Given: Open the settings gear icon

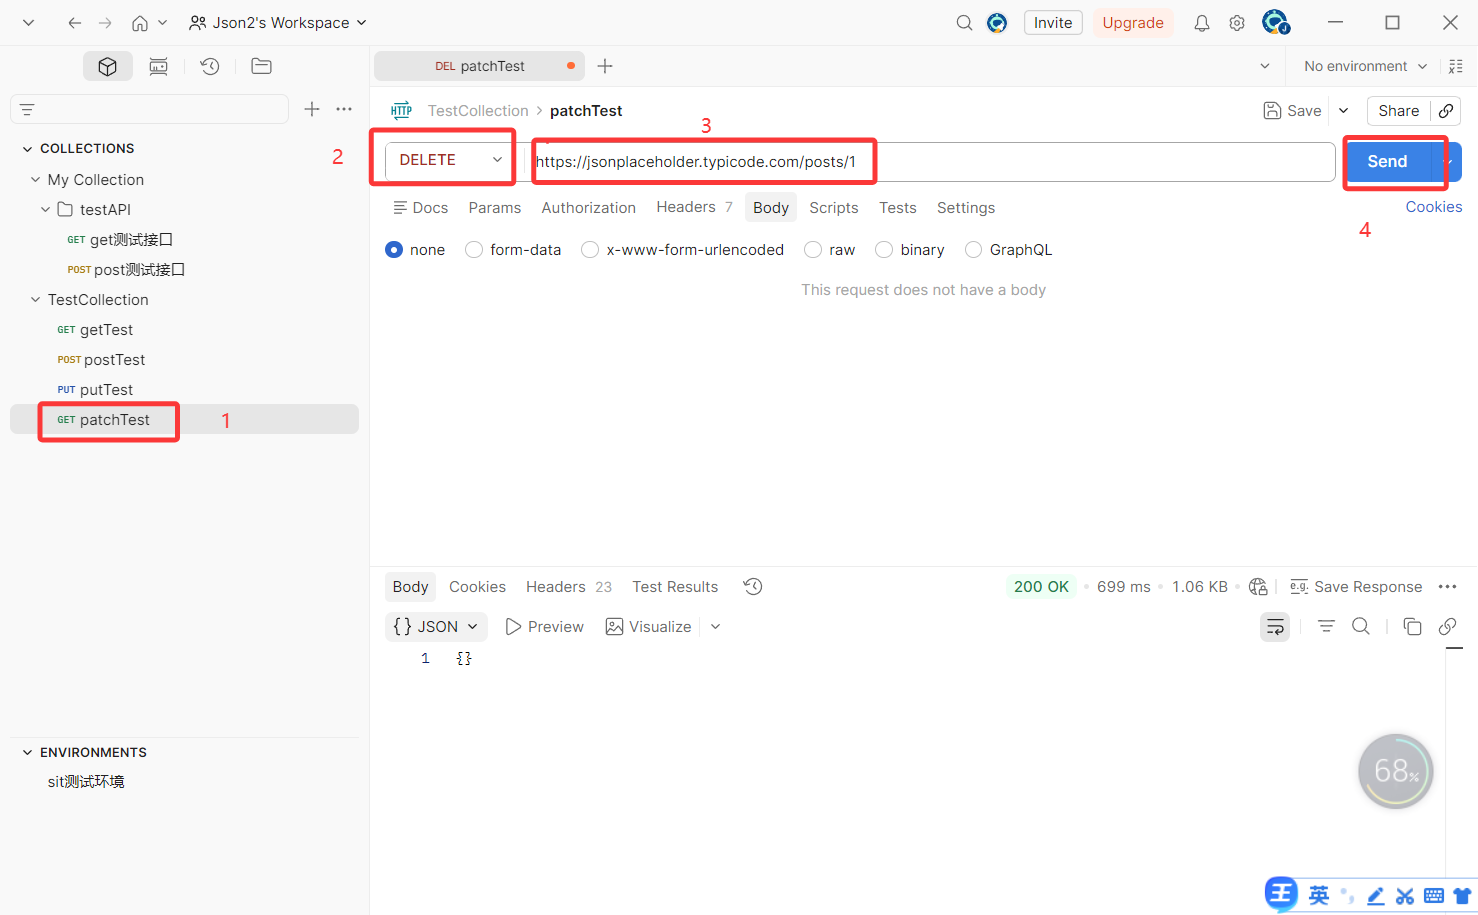Looking at the screenshot, I should click(1237, 23).
